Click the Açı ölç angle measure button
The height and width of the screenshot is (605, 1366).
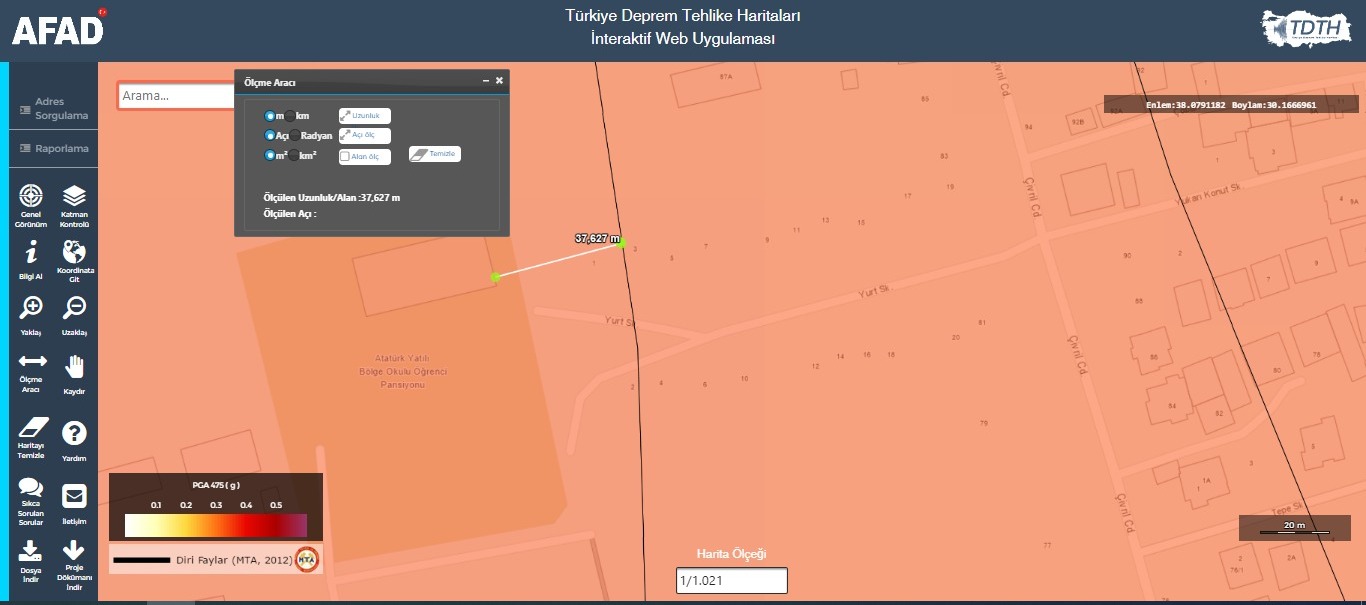pos(365,135)
